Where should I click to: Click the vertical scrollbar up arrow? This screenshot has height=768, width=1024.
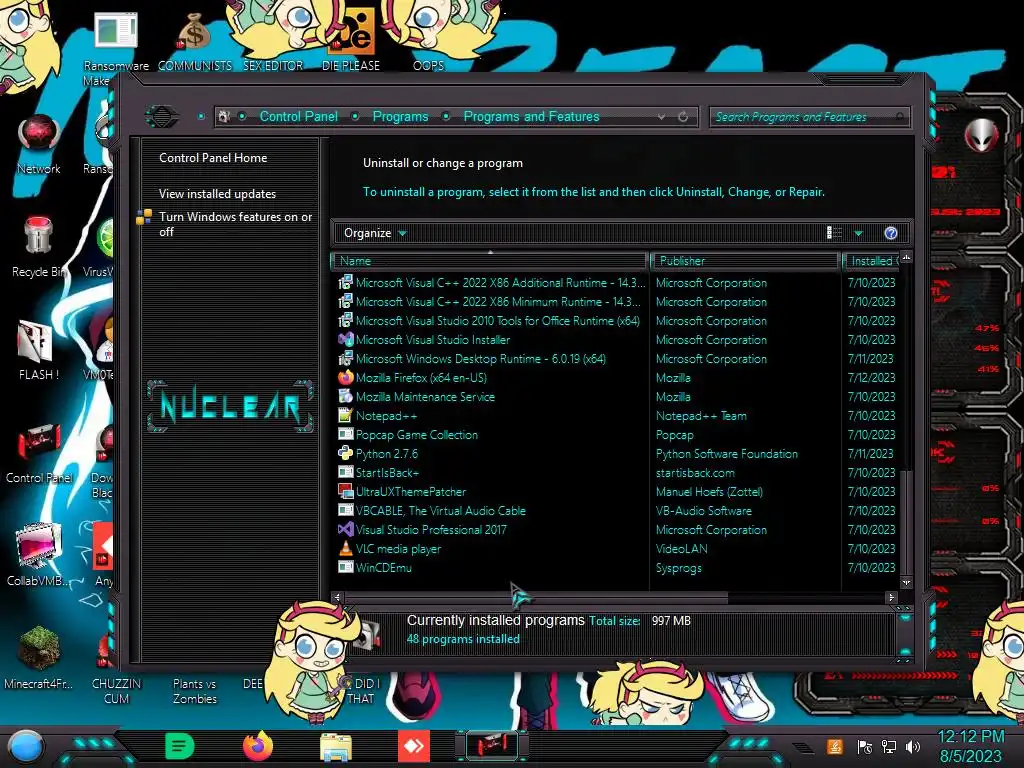905,257
